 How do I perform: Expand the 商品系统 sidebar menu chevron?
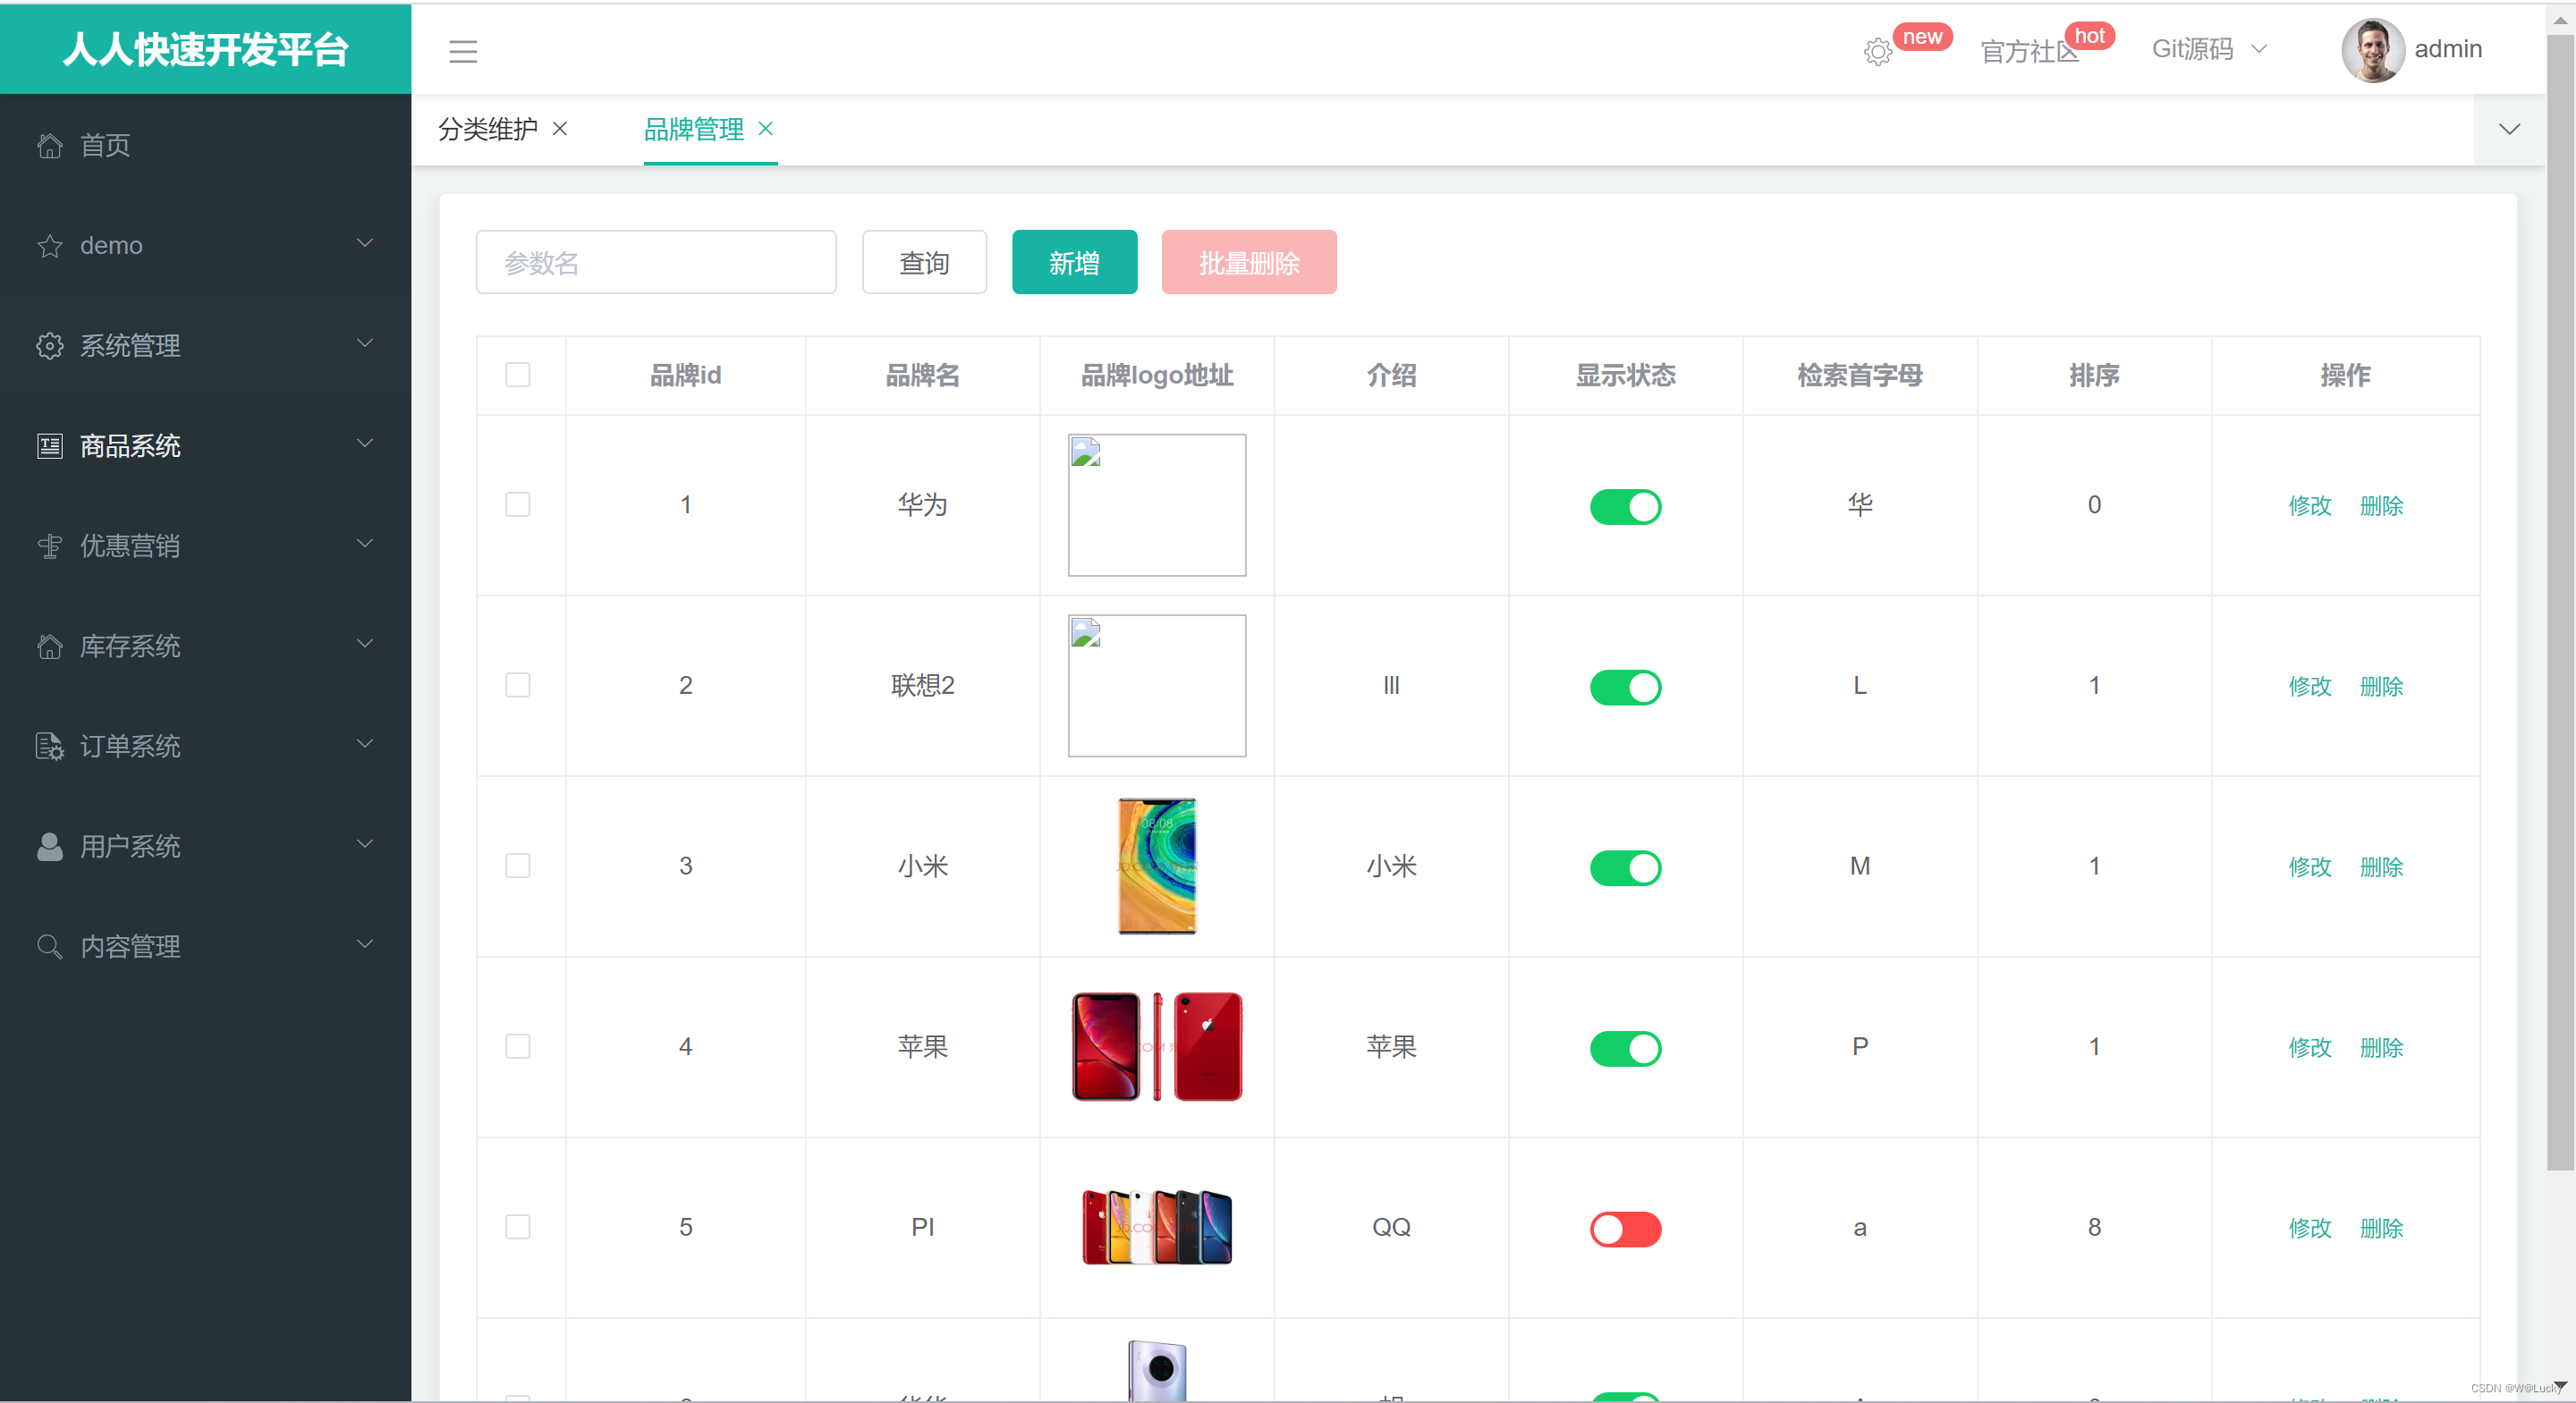point(365,443)
